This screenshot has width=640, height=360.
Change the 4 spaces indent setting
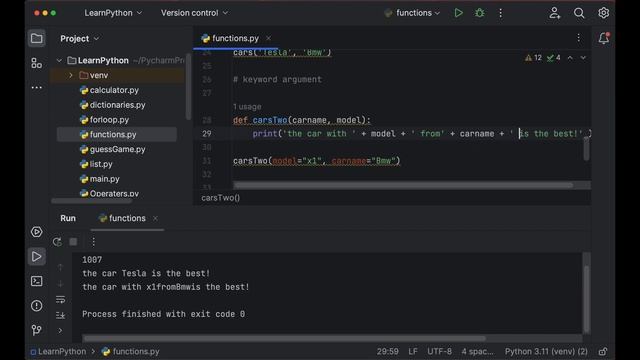pos(478,351)
